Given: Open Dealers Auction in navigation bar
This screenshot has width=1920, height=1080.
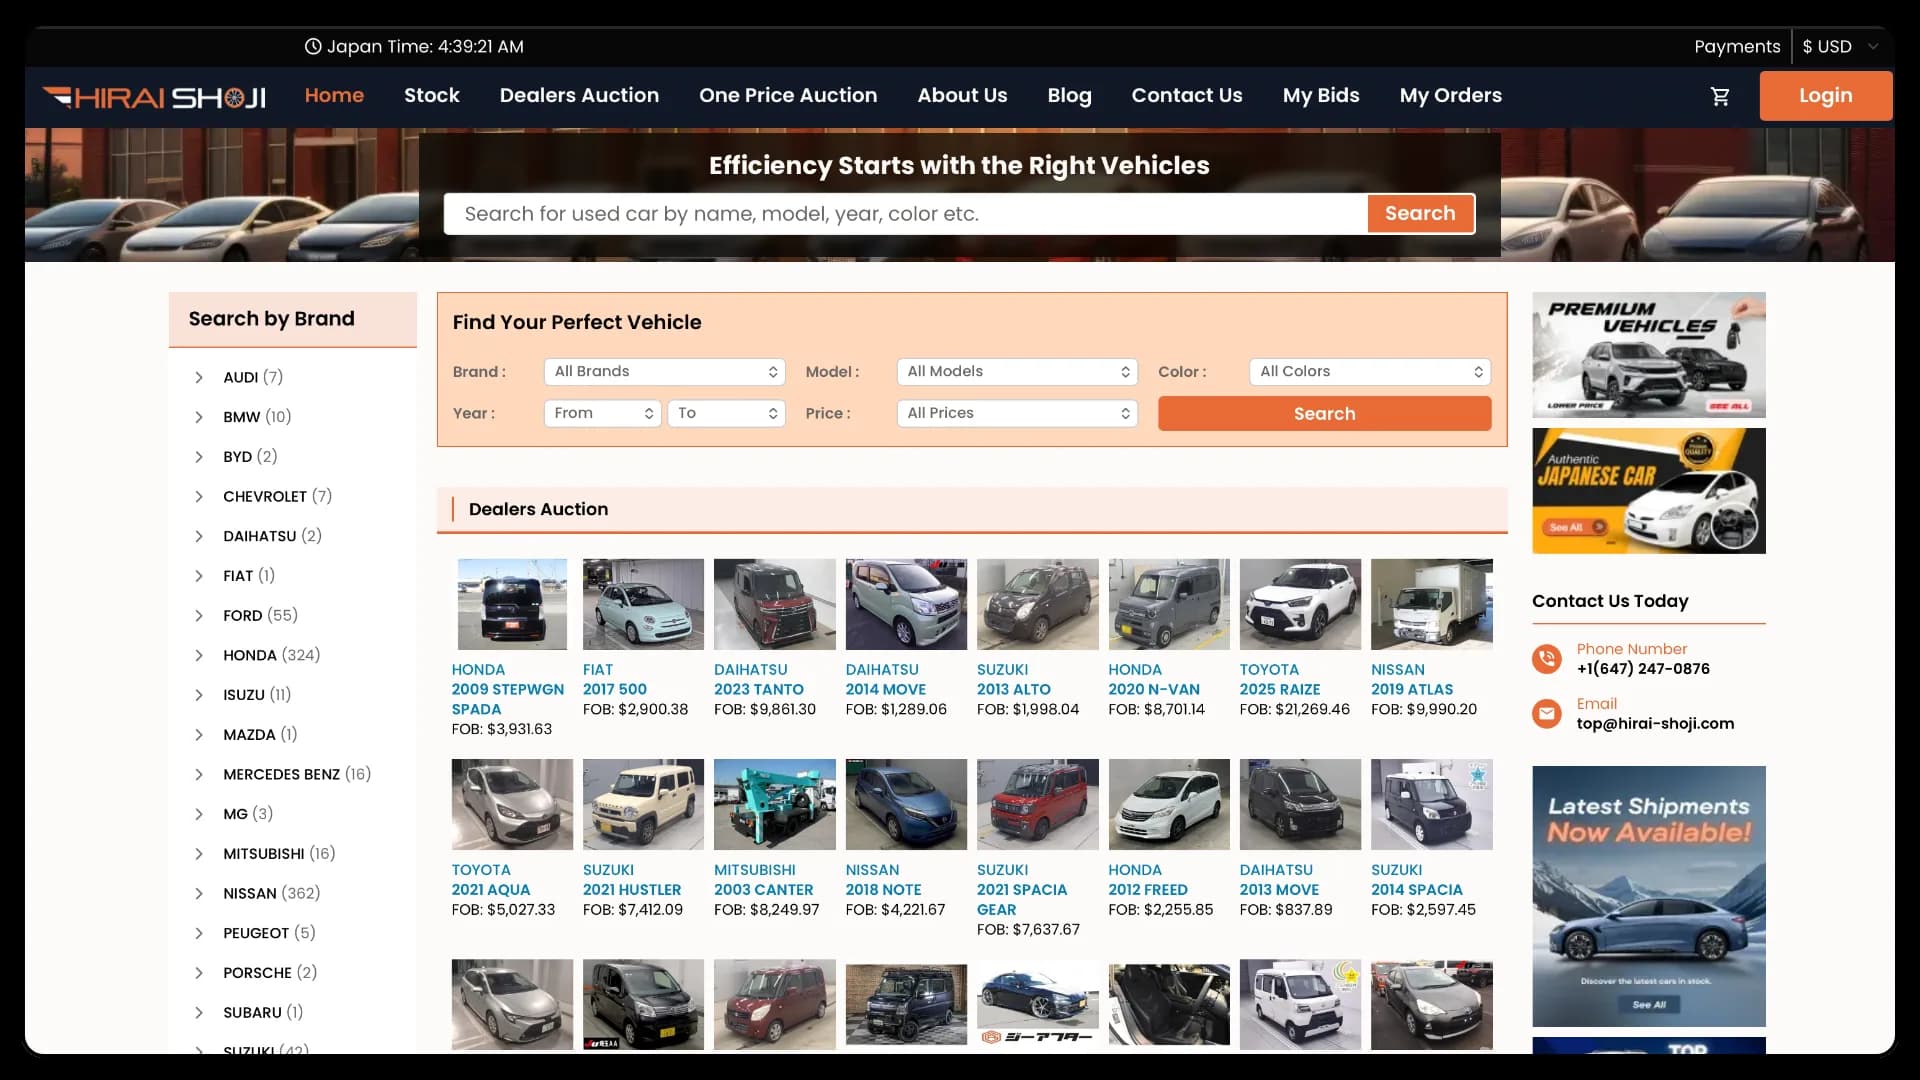Looking at the screenshot, I should (579, 95).
